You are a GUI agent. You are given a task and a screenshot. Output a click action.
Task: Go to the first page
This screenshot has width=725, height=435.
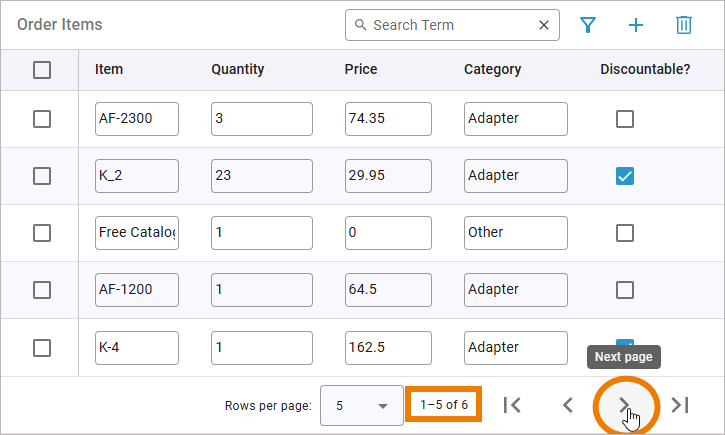point(512,405)
